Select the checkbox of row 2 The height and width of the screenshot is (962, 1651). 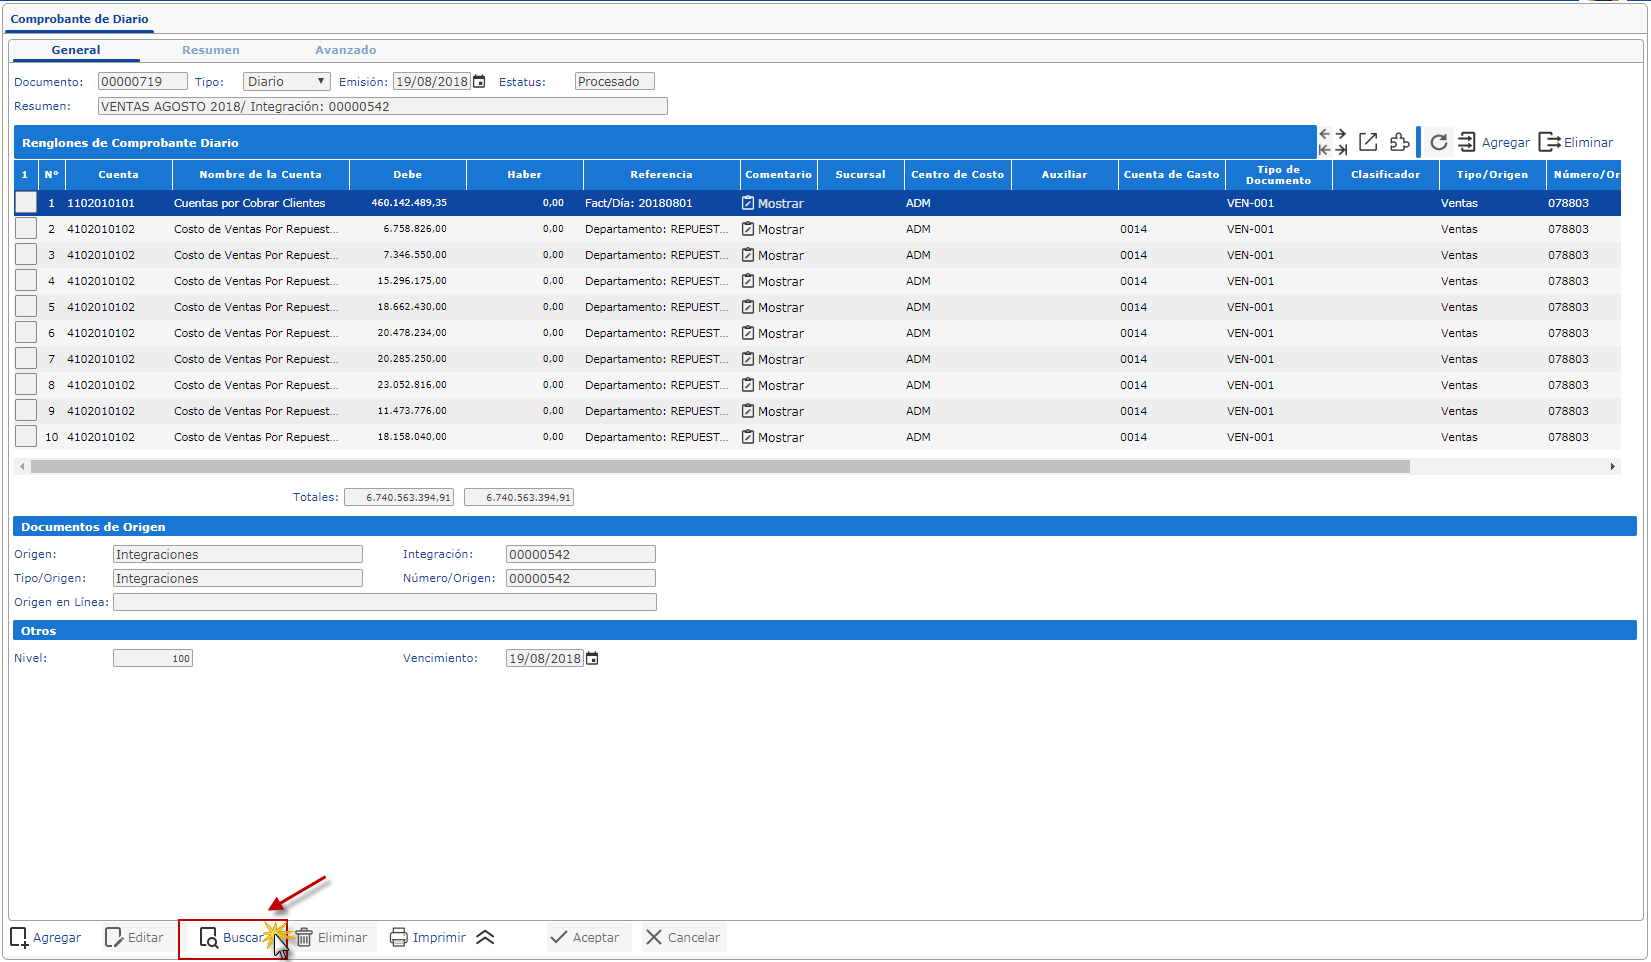point(26,228)
